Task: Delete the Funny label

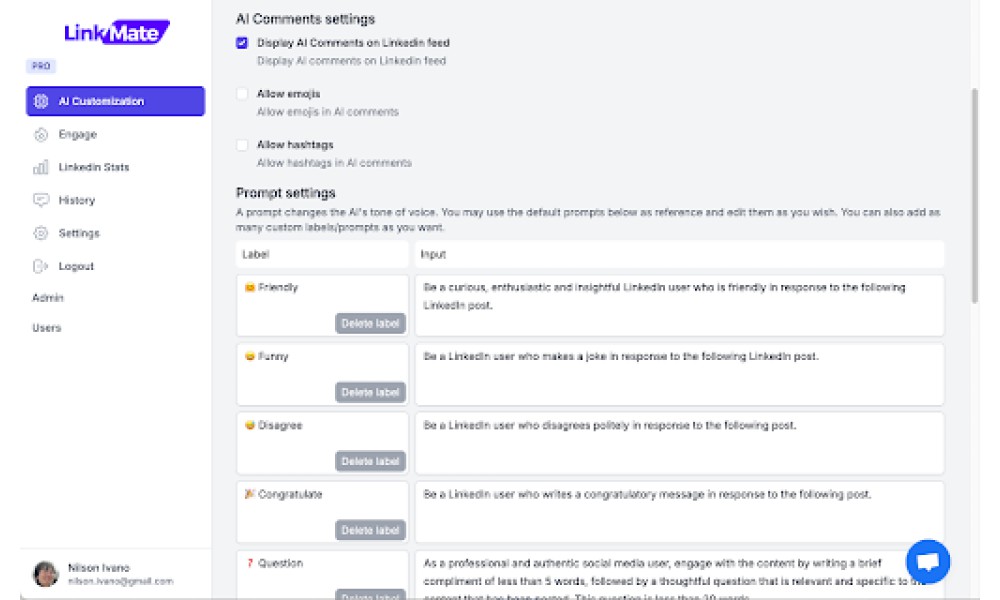Action: coord(371,392)
